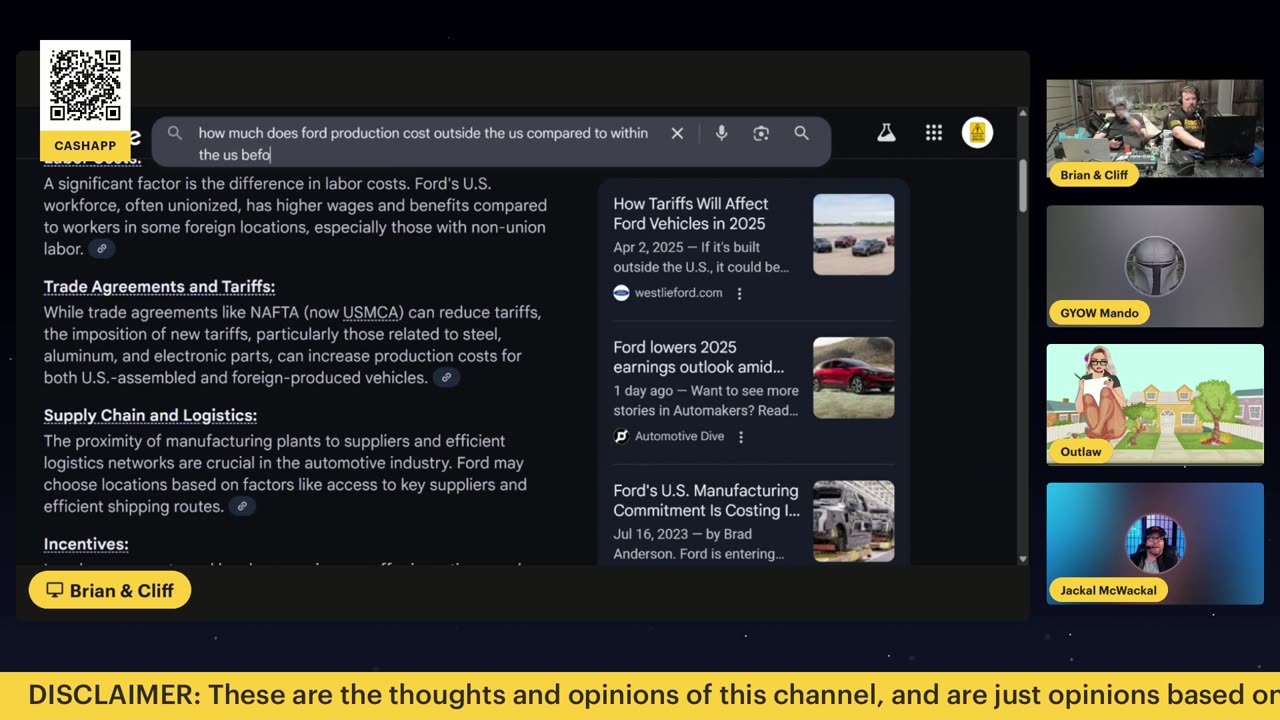Click the 'Apr 2, 2025' article snippet
The width and height of the screenshot is (1280, 720).
[x=701, y=257]
